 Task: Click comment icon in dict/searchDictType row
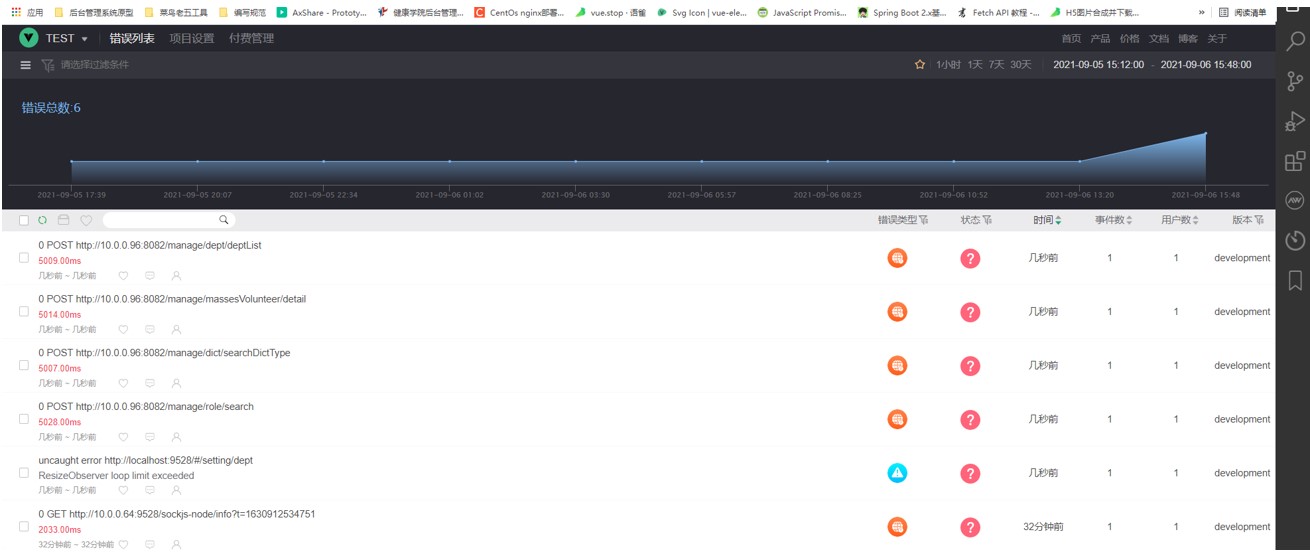click(x=150, y=383)
